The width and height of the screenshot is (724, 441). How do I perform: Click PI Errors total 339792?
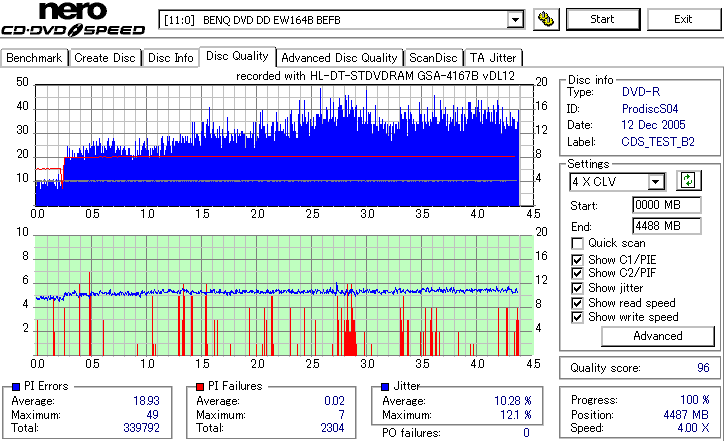pos(141,428)
